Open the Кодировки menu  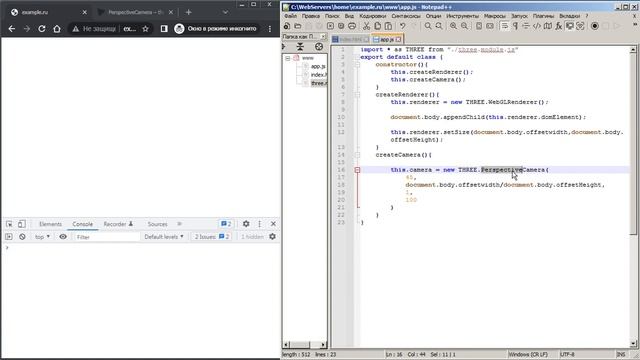373,16
